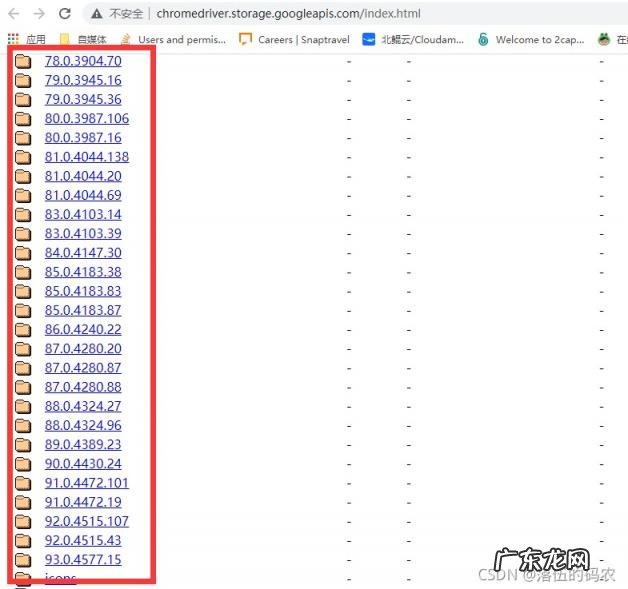This screenshot has width=628, height=589.
Task: Open the 88.0.4324.96 directory link
Action: click(x=83, y=426)
